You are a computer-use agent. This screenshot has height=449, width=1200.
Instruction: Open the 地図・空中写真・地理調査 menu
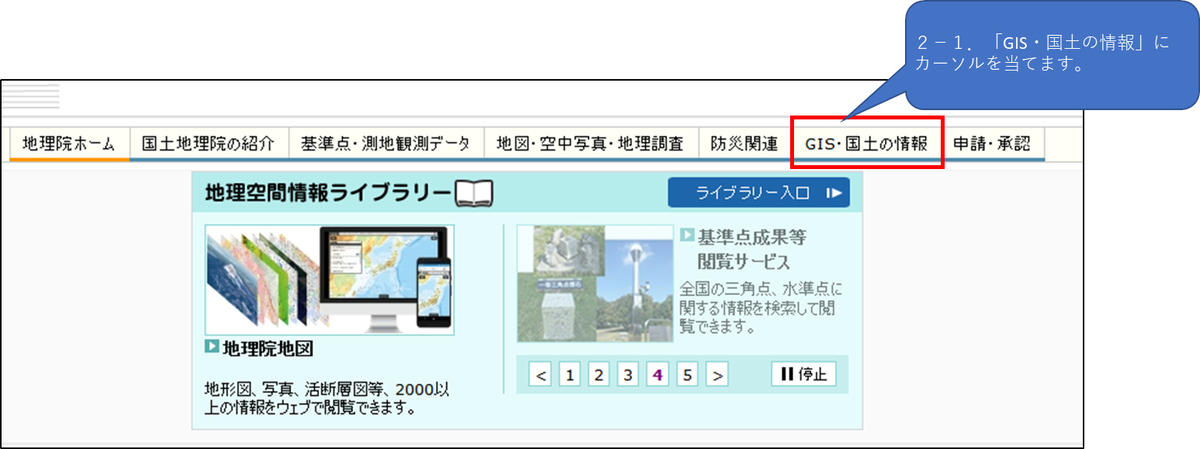[x=590, y=143]
